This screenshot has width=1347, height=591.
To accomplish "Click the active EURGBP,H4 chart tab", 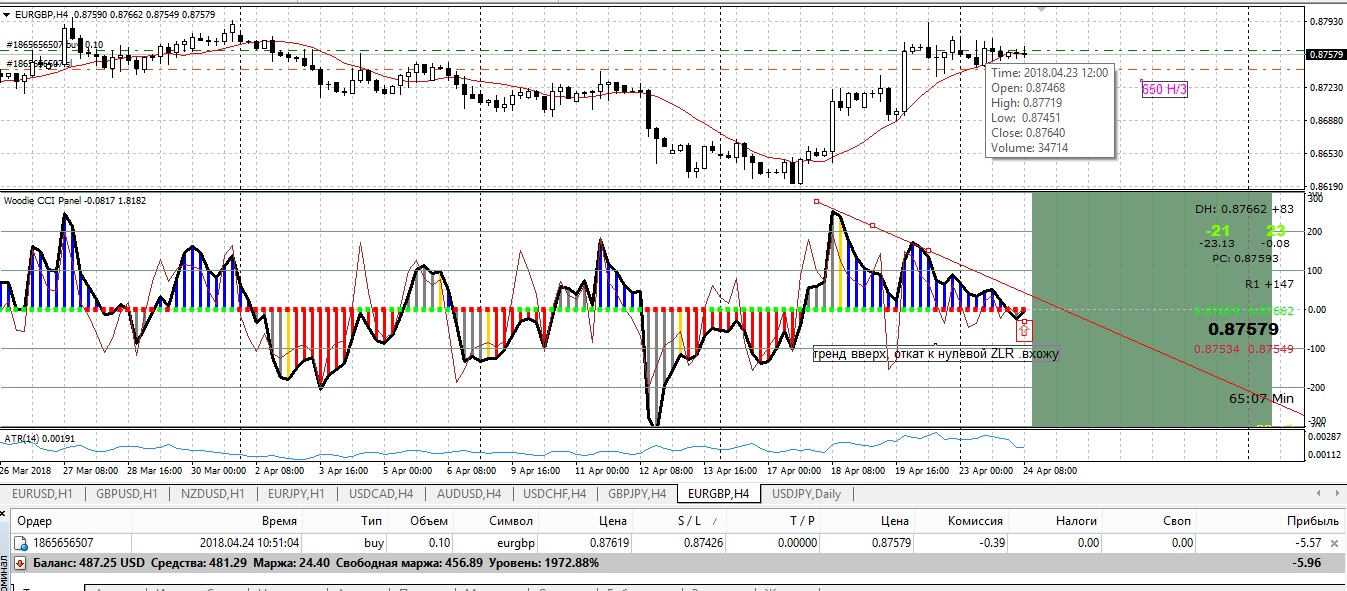I will 718,493.
